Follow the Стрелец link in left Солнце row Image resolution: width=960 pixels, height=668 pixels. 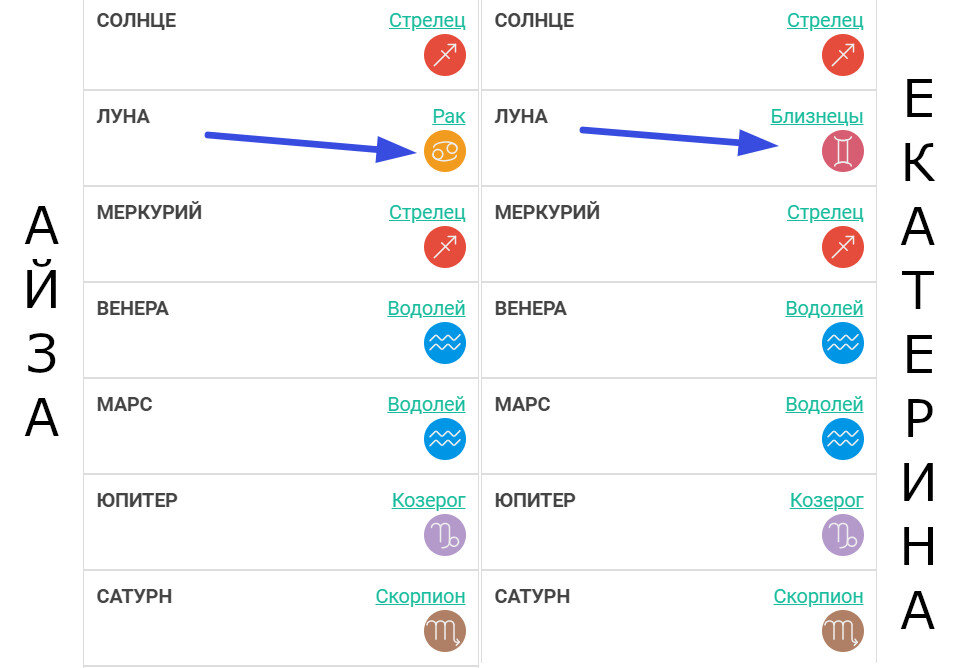[427, 21]
